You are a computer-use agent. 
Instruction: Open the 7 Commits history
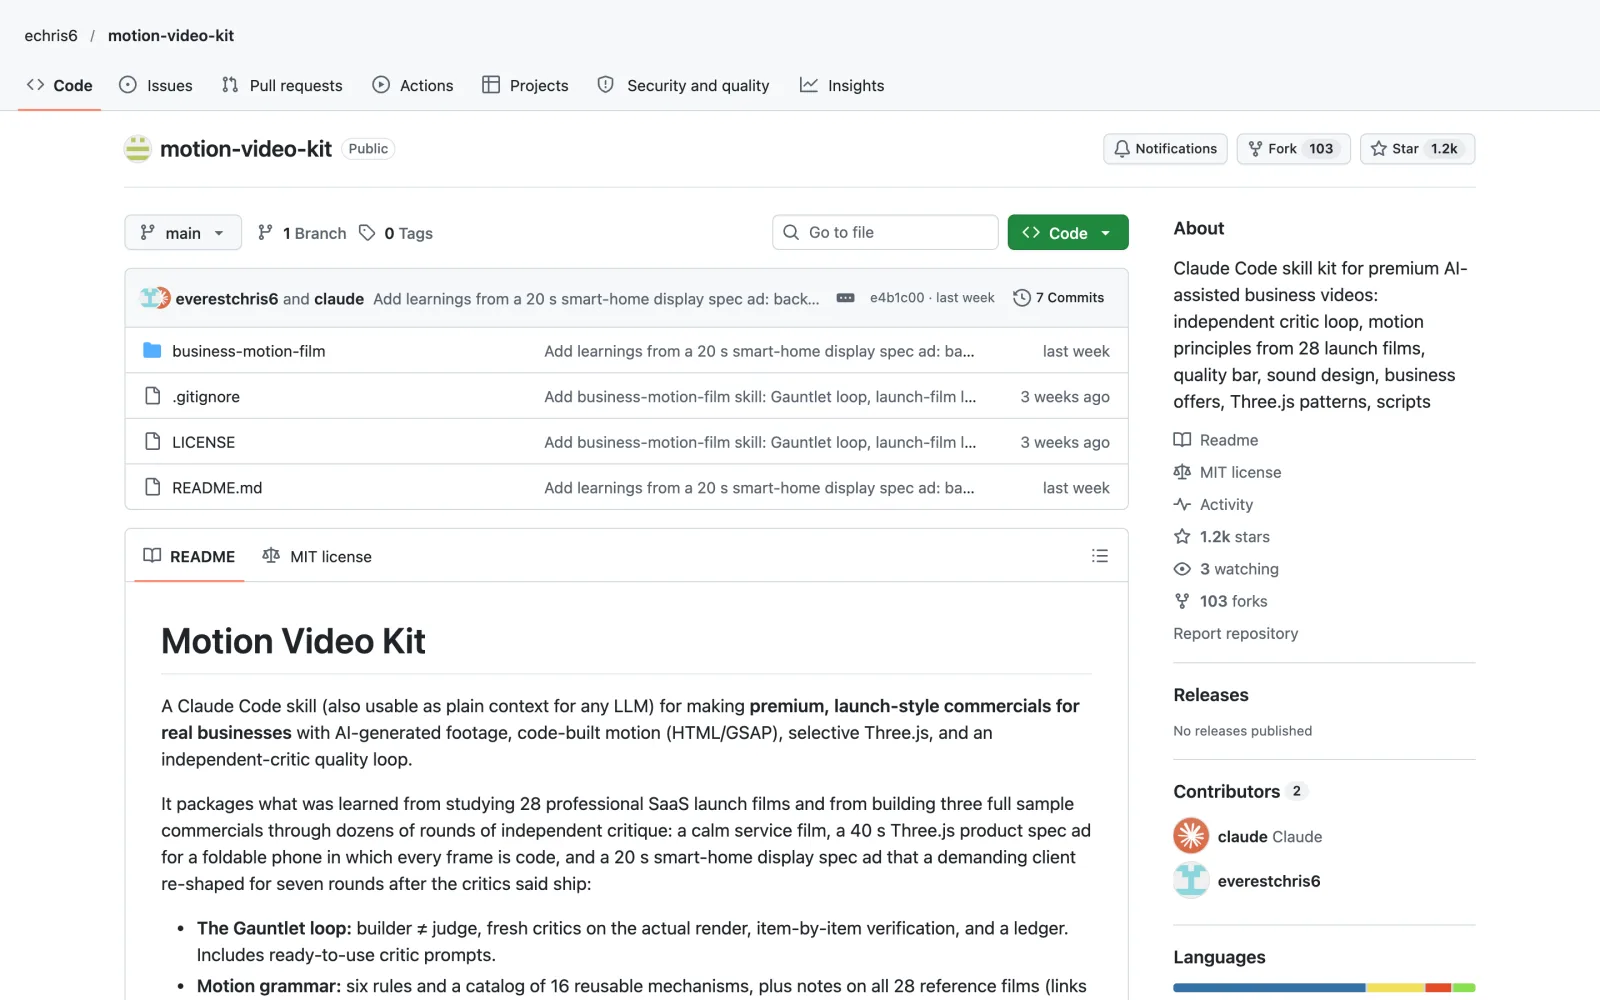[x=1059, y=298]
